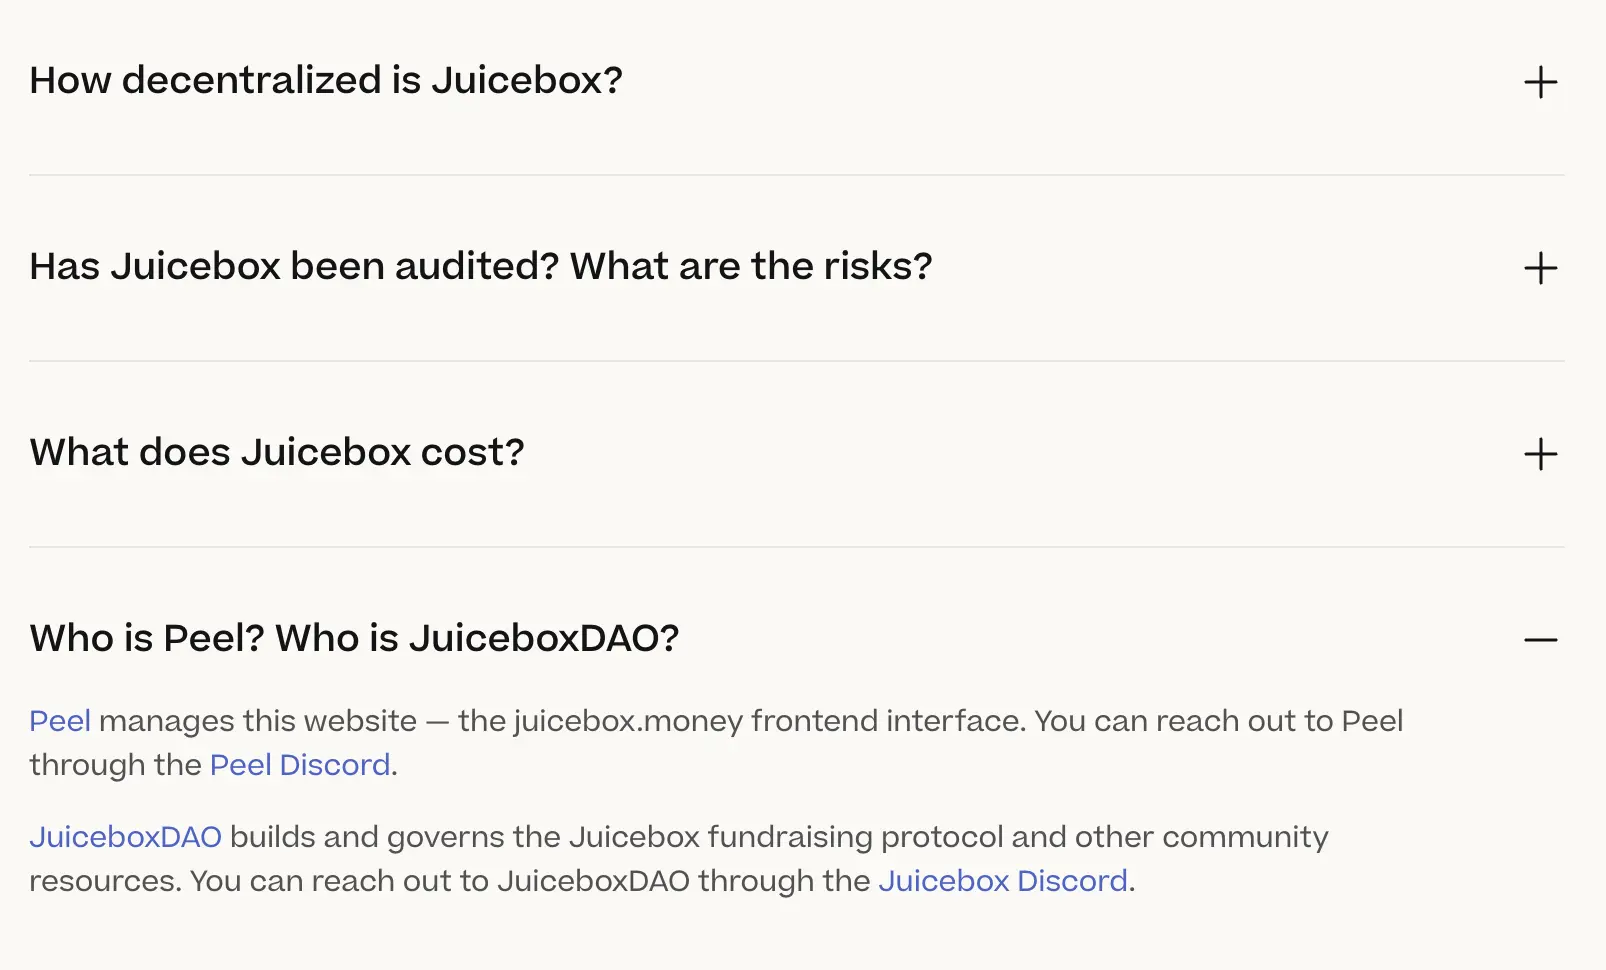1606x970 pixels.
Task: Click the plus icon next to 'How decentralized is Juicebox?'
Action: [1541, 82]
